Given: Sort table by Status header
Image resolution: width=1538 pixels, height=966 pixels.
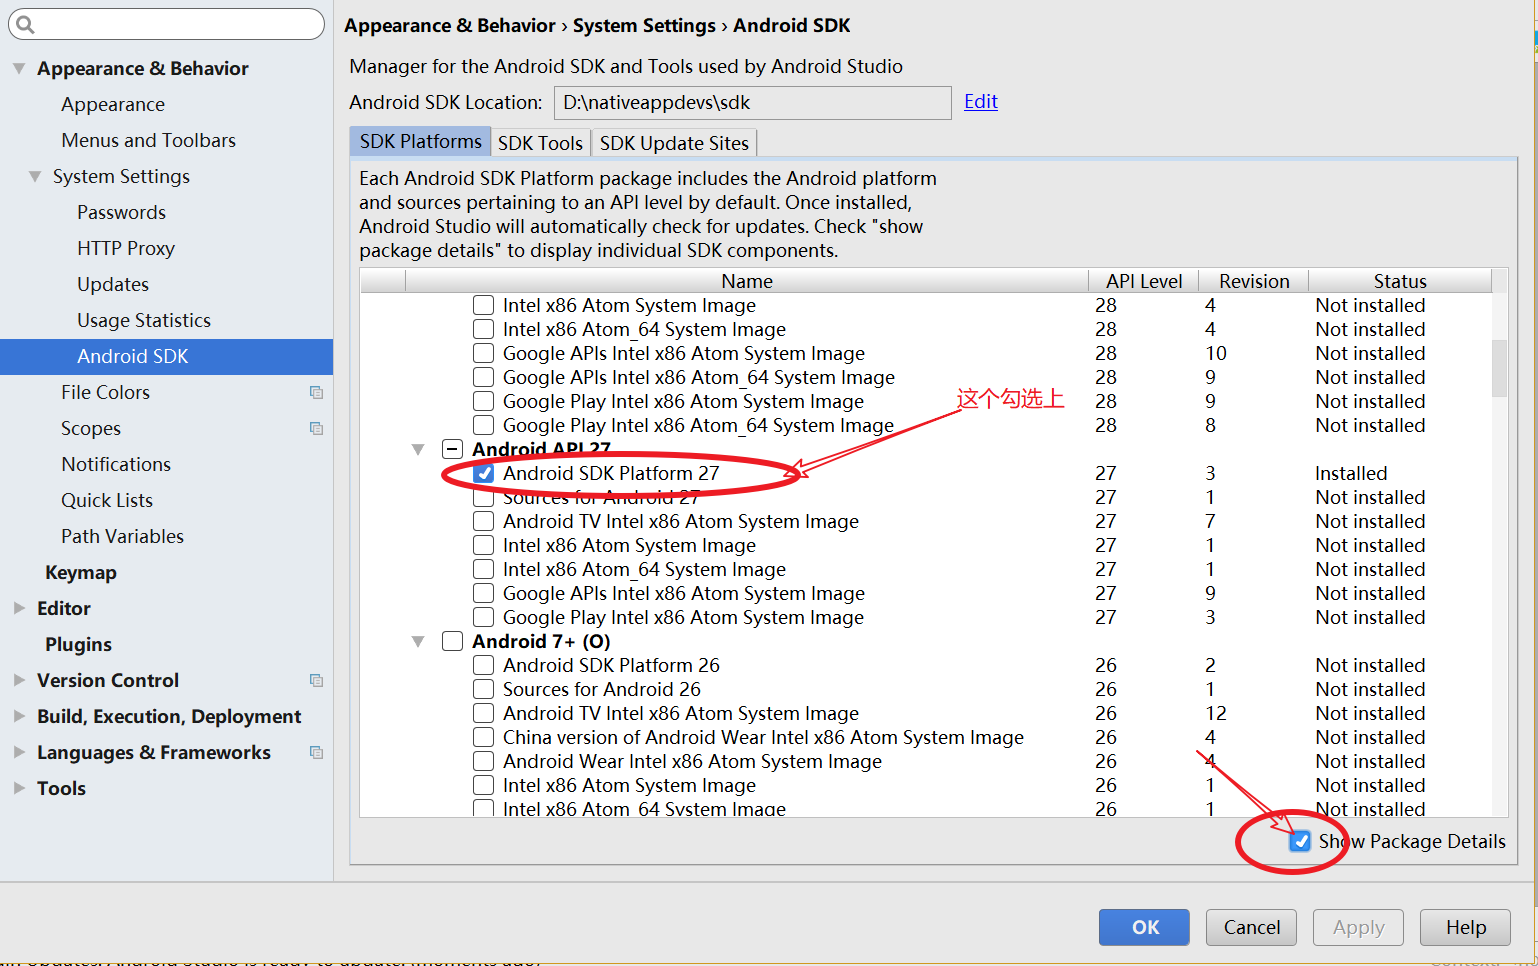Looking at the screenshot, I should coord(1400,281).
